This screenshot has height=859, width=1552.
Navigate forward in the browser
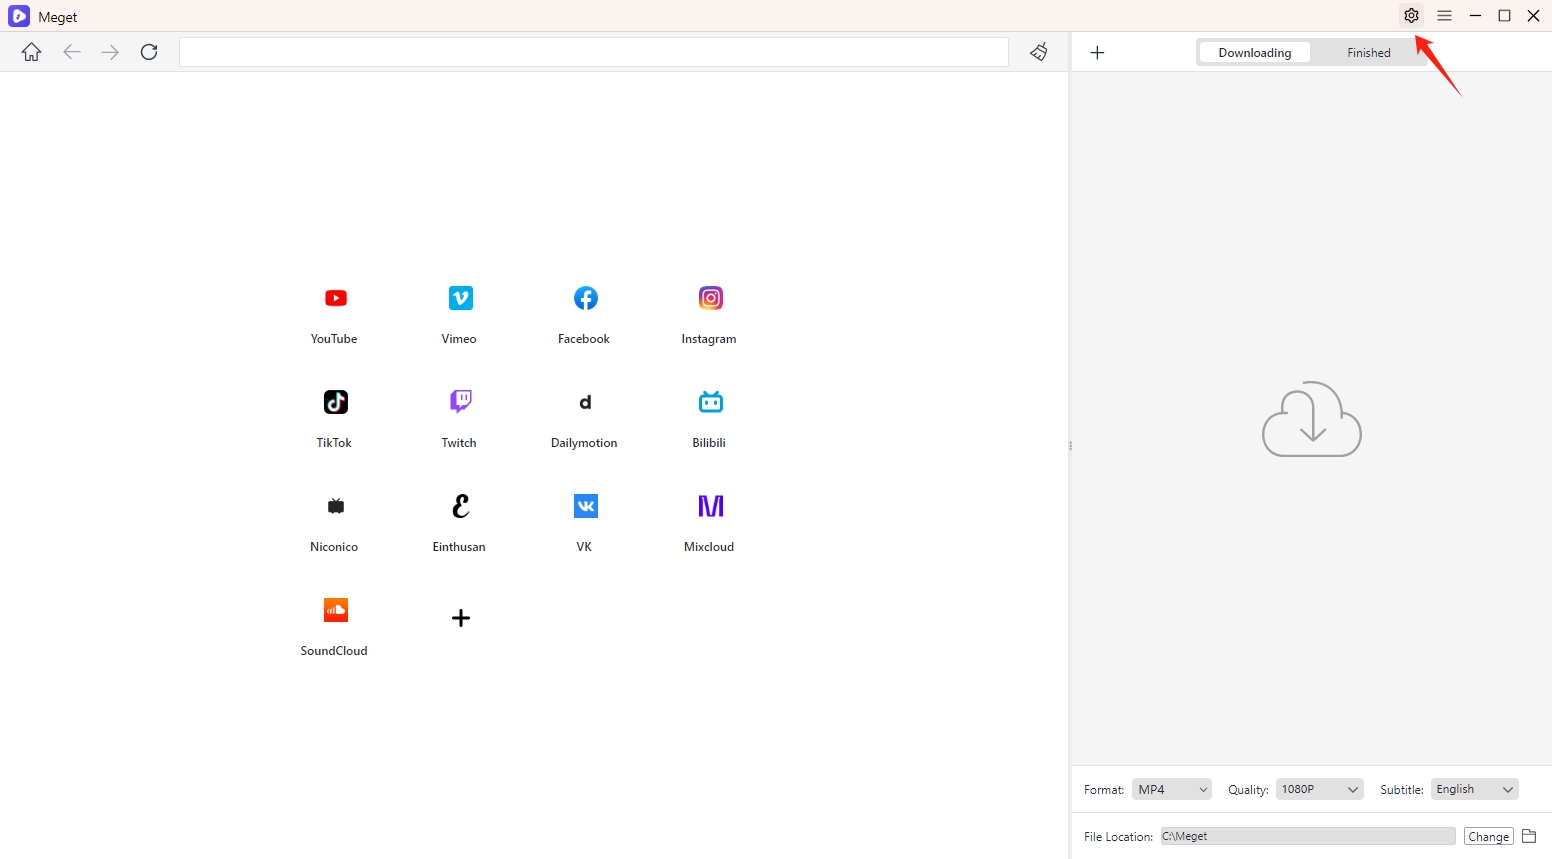[110, 52]
